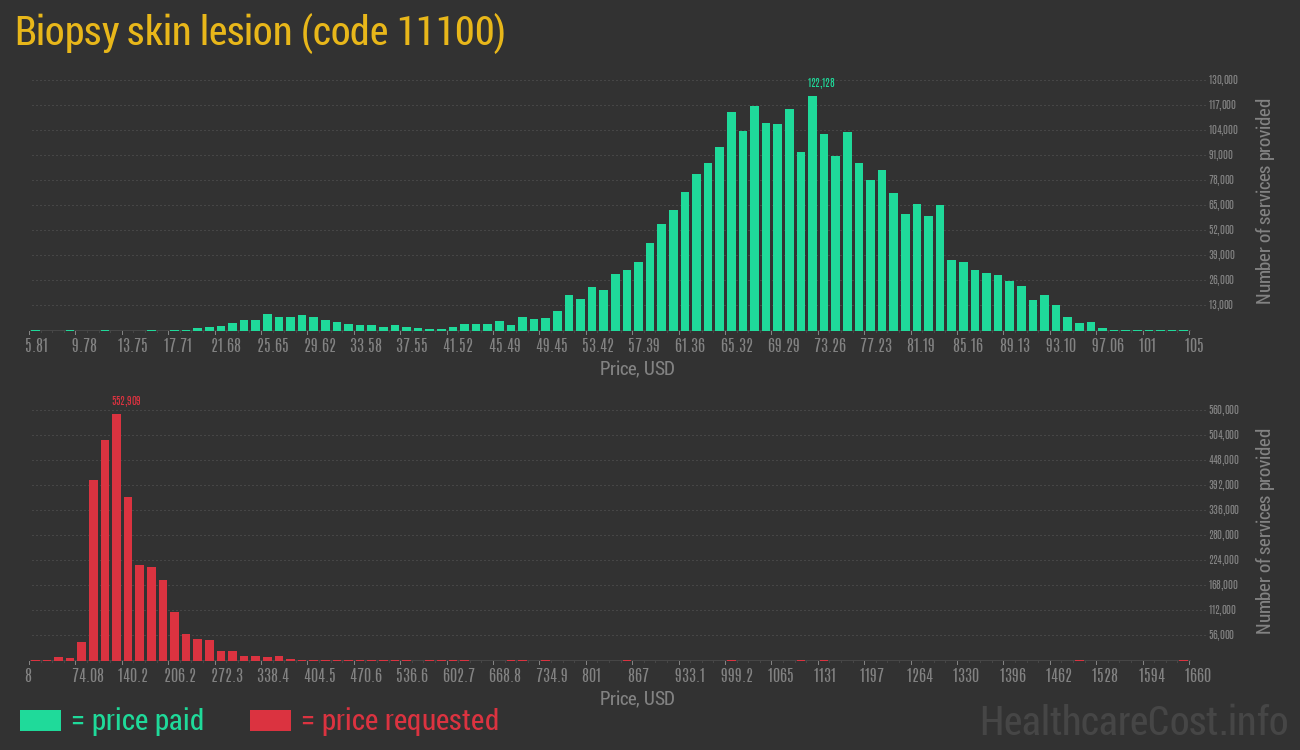Click the tallest red bar in price requested chart
Image resolution: width=1300 pixels, height=750 pixels.
click(116, 537)
